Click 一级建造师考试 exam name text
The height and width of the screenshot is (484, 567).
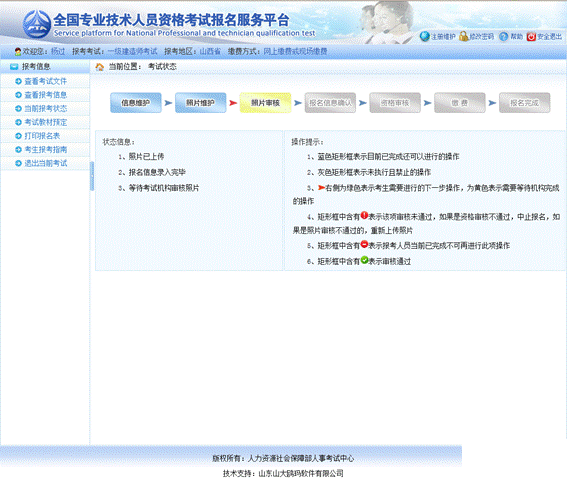[132, 52]
